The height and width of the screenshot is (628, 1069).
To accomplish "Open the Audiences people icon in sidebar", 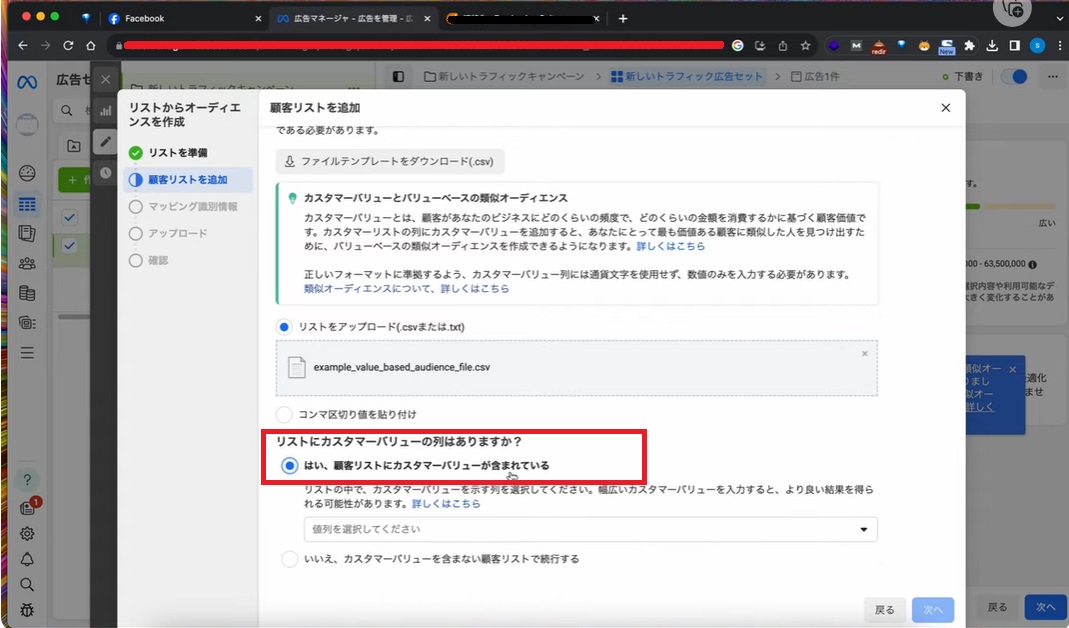I will 27,264.
